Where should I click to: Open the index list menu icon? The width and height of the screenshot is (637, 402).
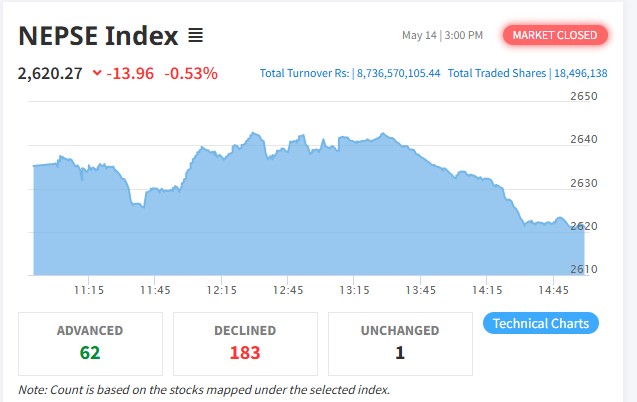coord(195,35)
